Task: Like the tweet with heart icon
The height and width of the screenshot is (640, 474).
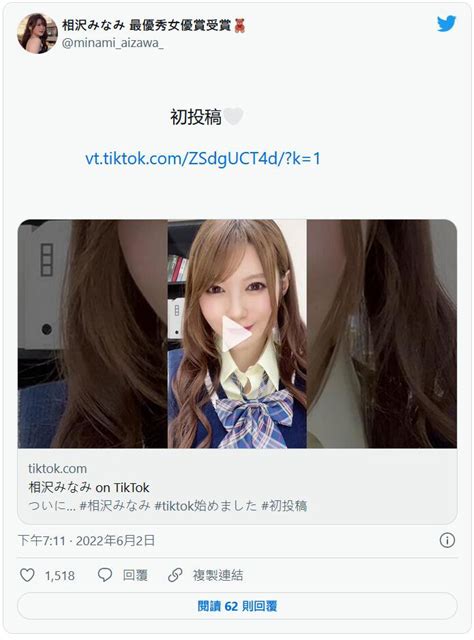Action: (x=27, y=575)
